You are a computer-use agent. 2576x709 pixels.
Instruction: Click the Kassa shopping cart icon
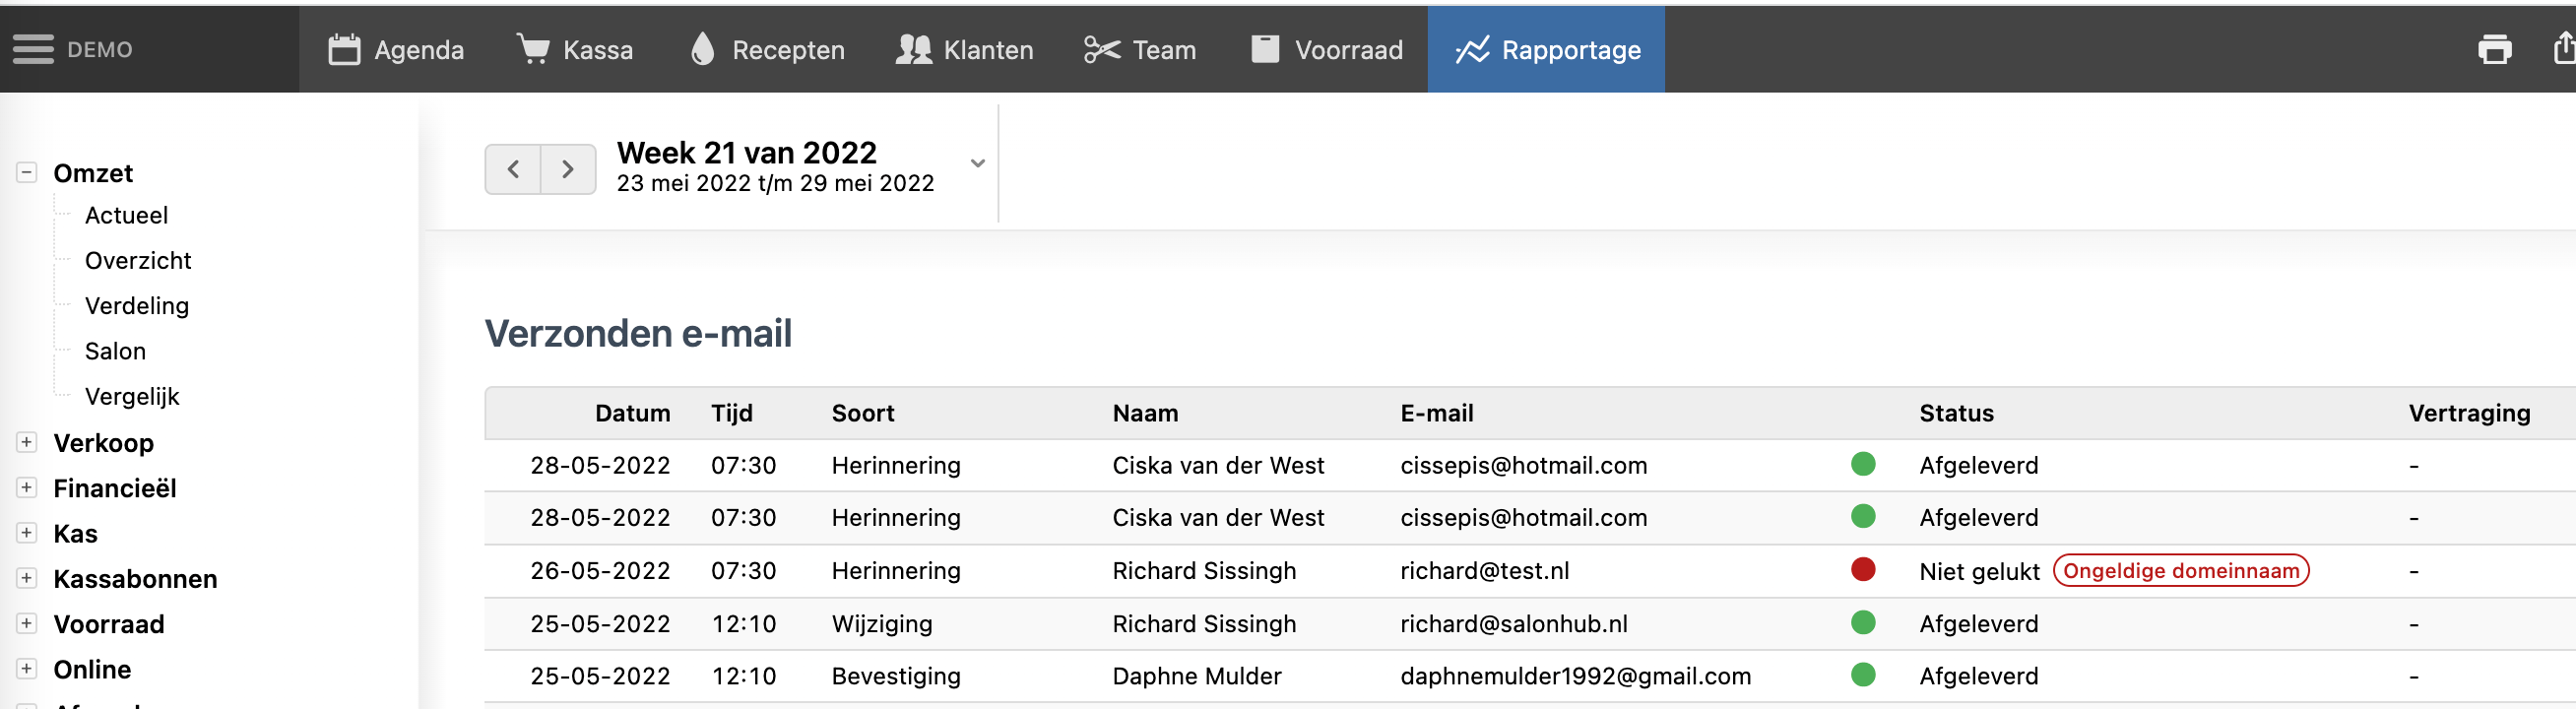point(533,49)
